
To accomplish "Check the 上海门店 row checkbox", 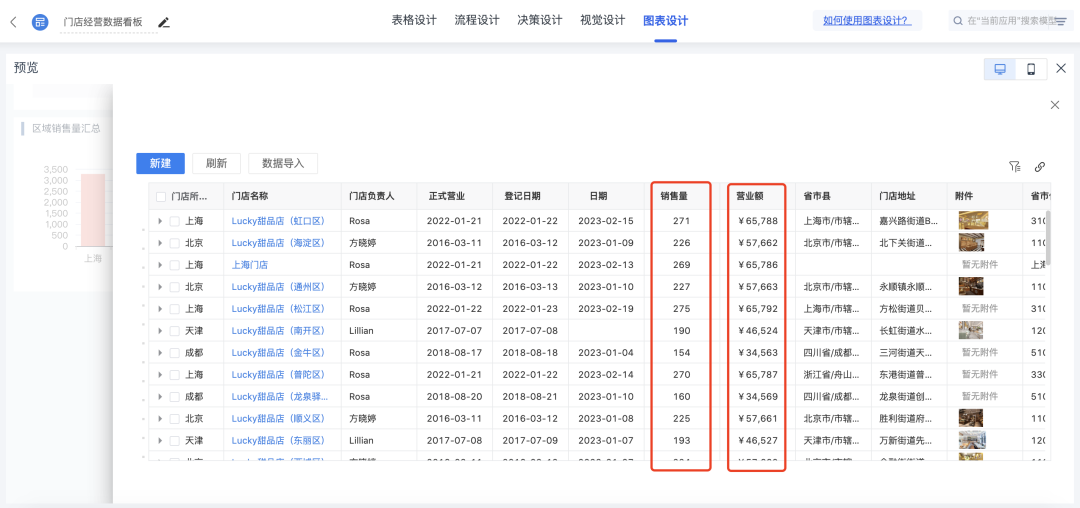I will point(174,265).
